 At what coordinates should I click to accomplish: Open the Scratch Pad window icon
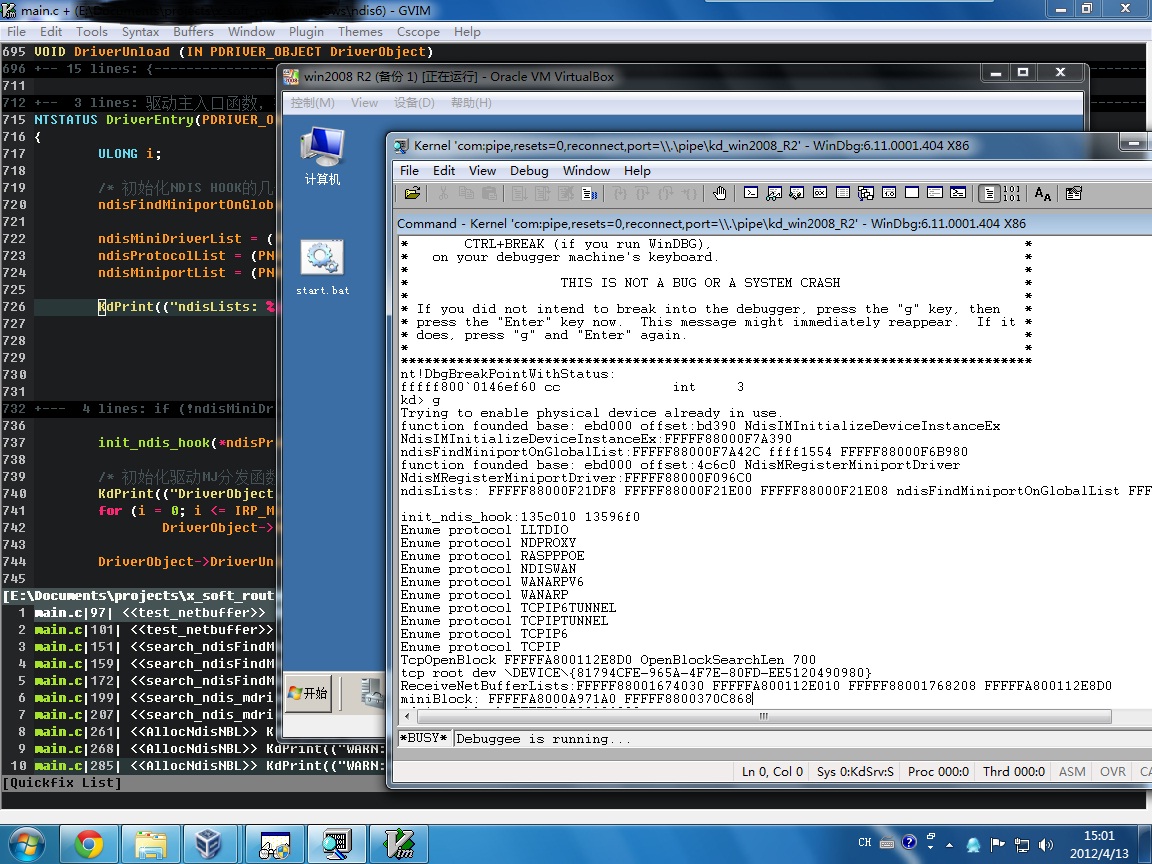pyautogui.click(x=912, y=193)
